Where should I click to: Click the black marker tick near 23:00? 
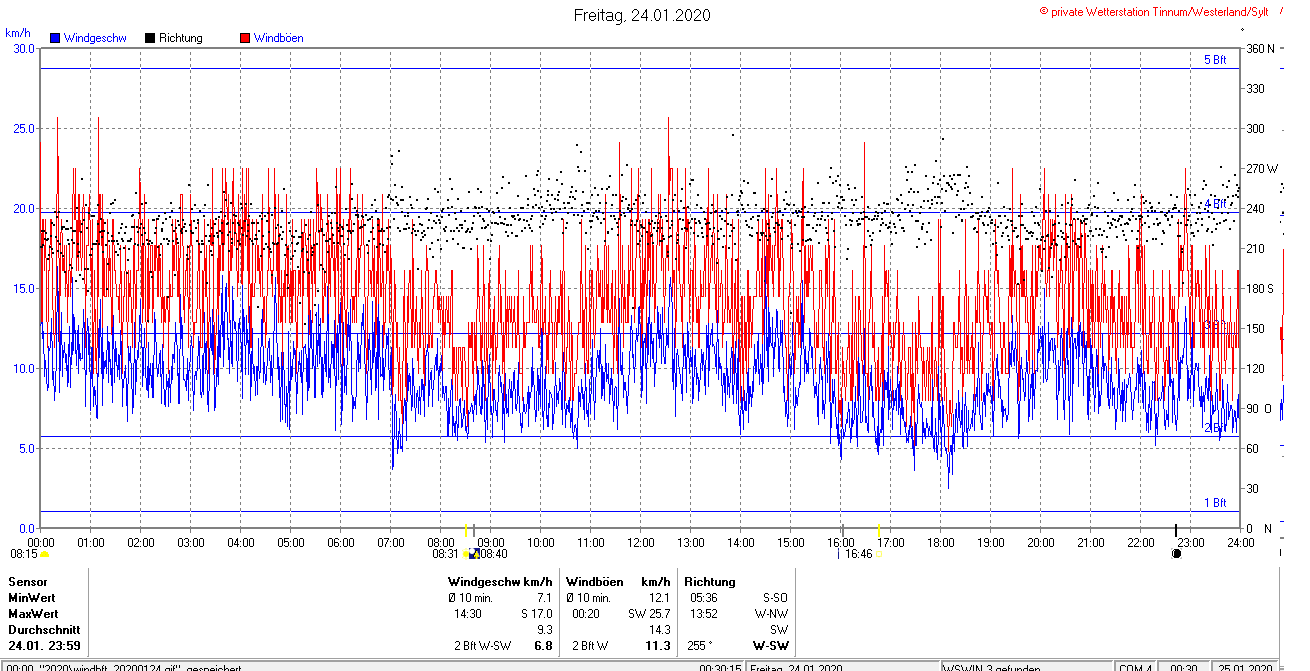pos(1176,529)
